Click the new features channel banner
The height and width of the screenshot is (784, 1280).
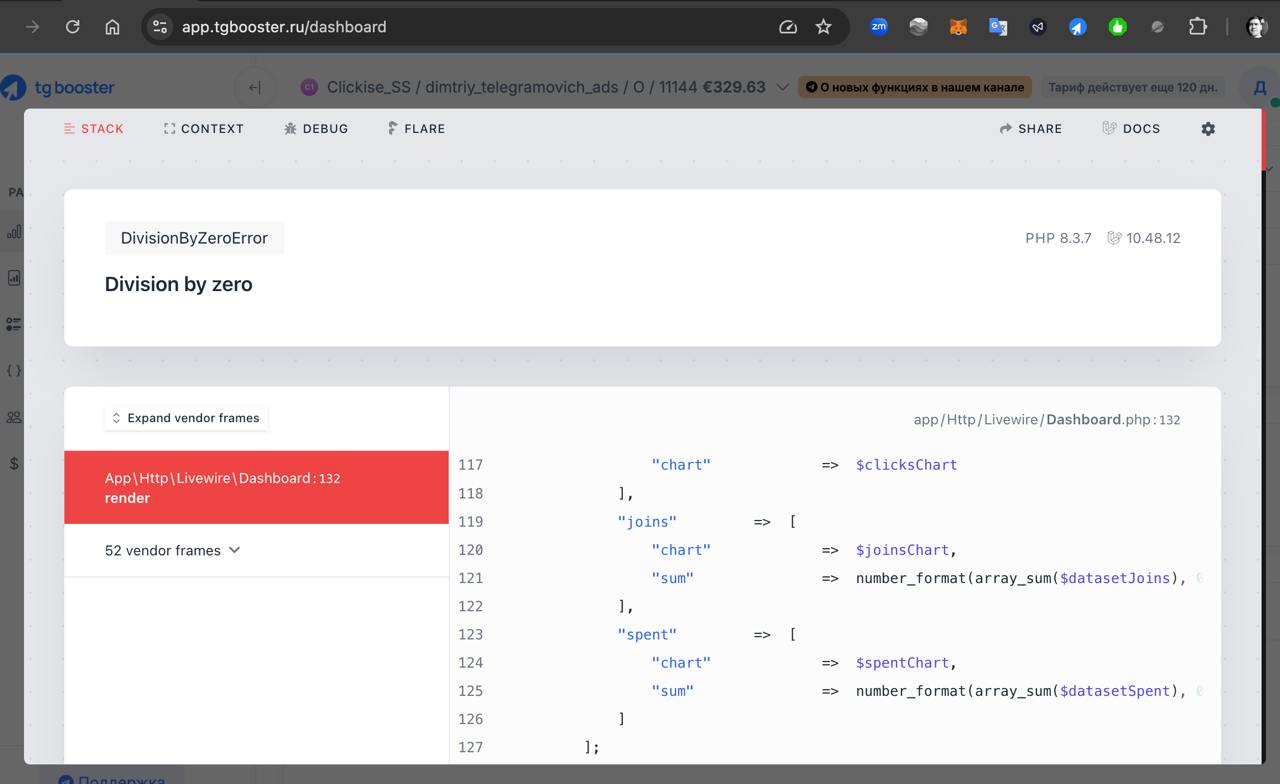click(x=915, y=87)
